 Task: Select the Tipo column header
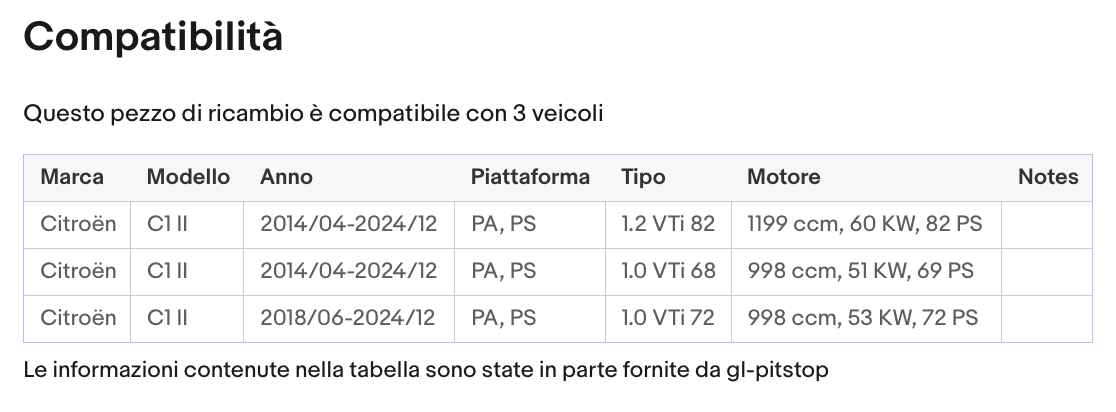point(643,177)
